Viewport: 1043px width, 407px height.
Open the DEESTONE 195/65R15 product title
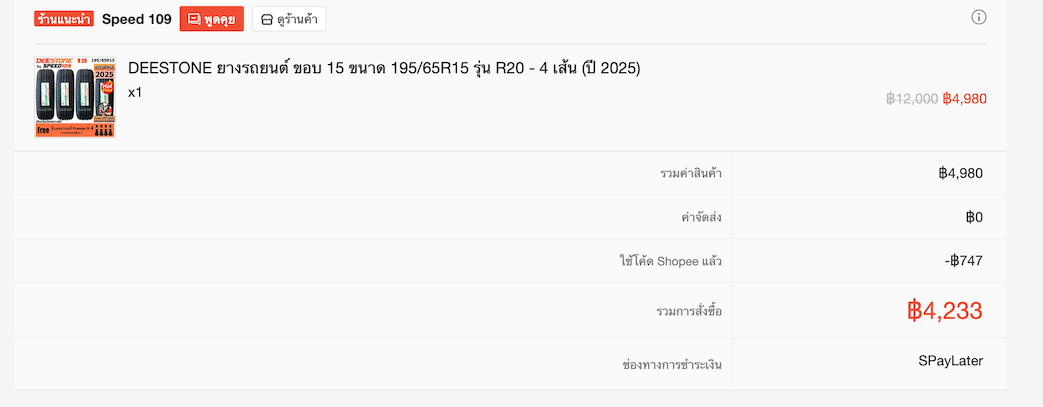pyautogui.click(x=384, y=68)
